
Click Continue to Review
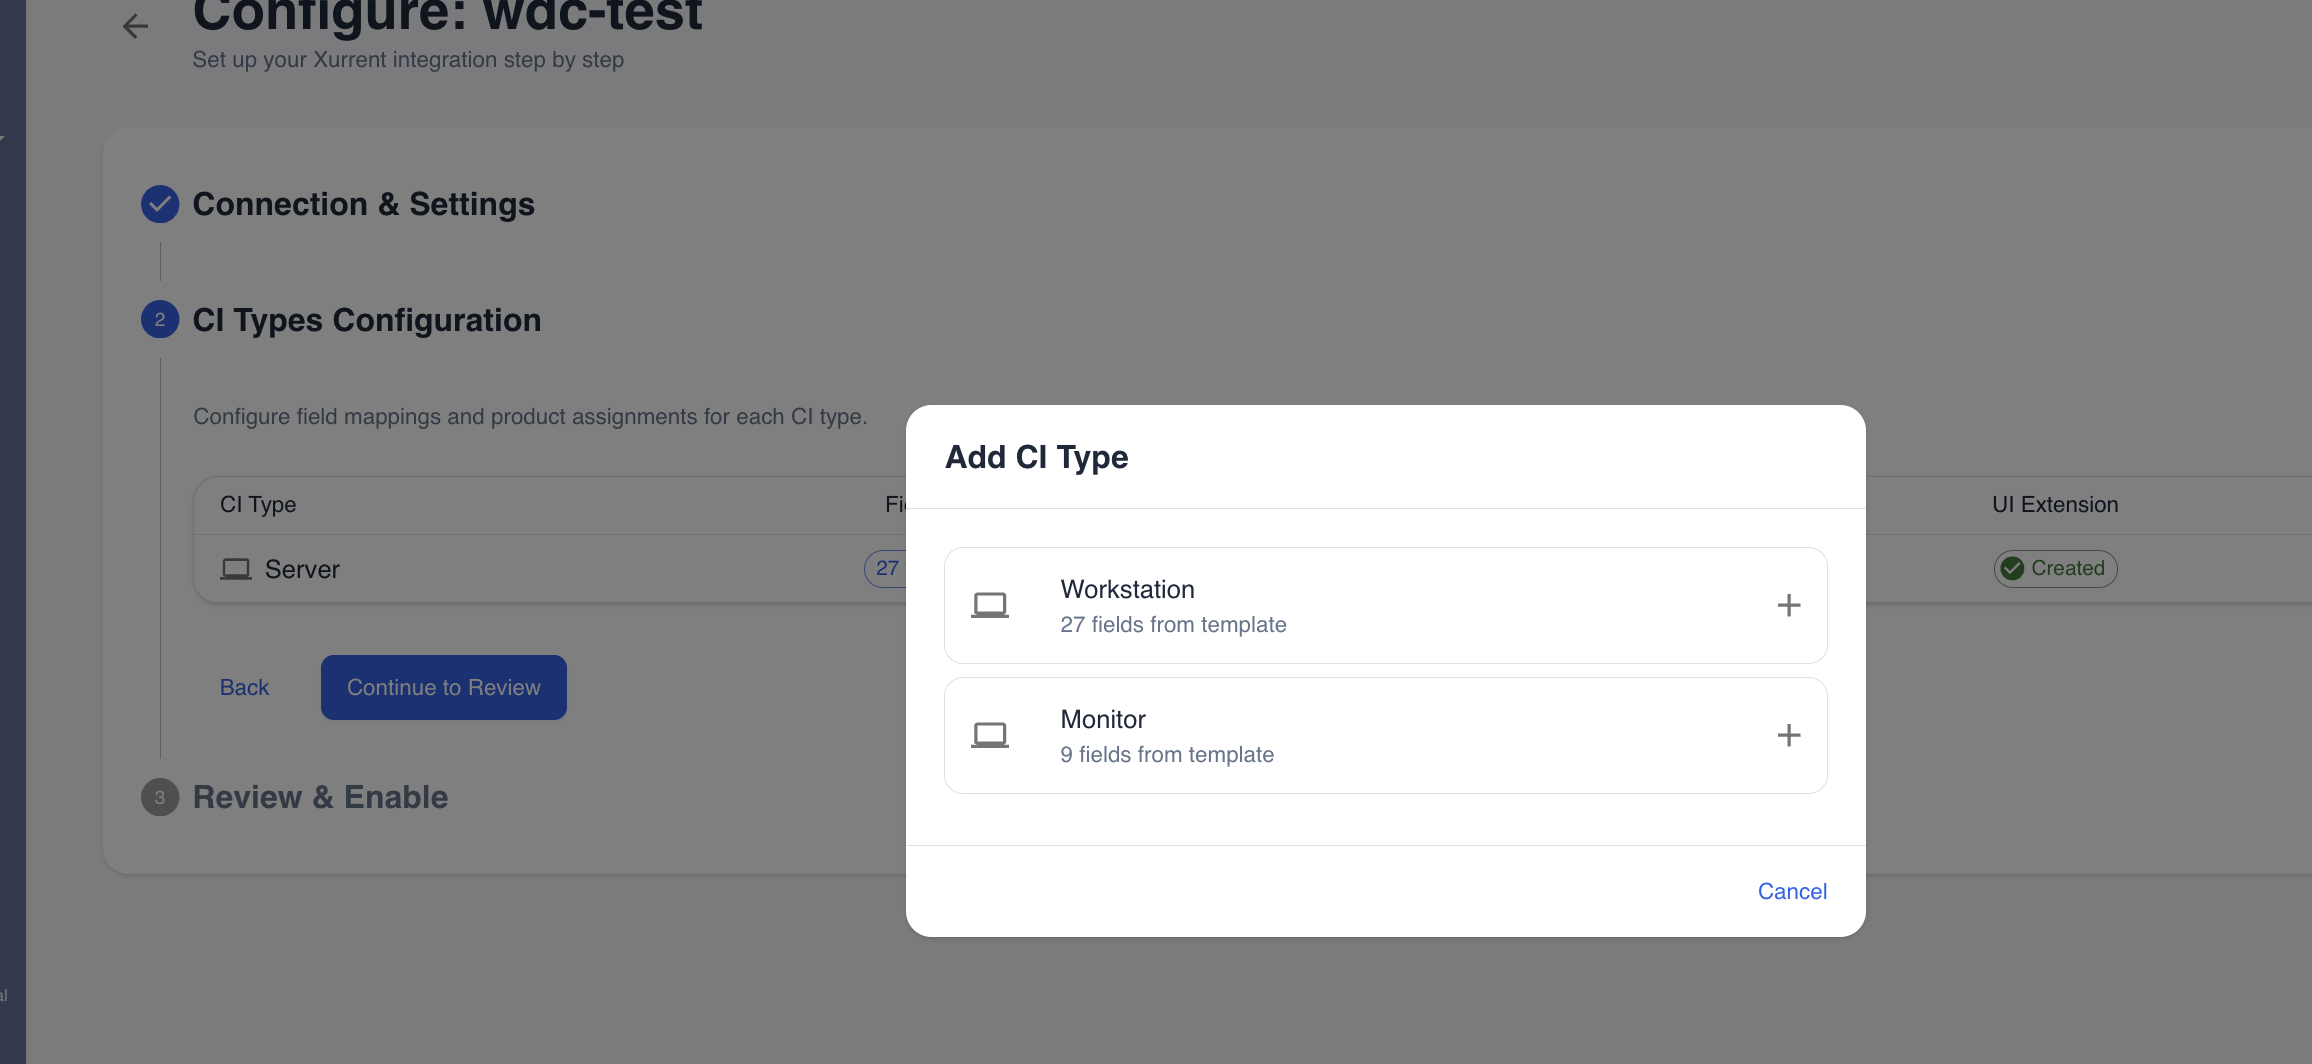(x=443, y=687)
